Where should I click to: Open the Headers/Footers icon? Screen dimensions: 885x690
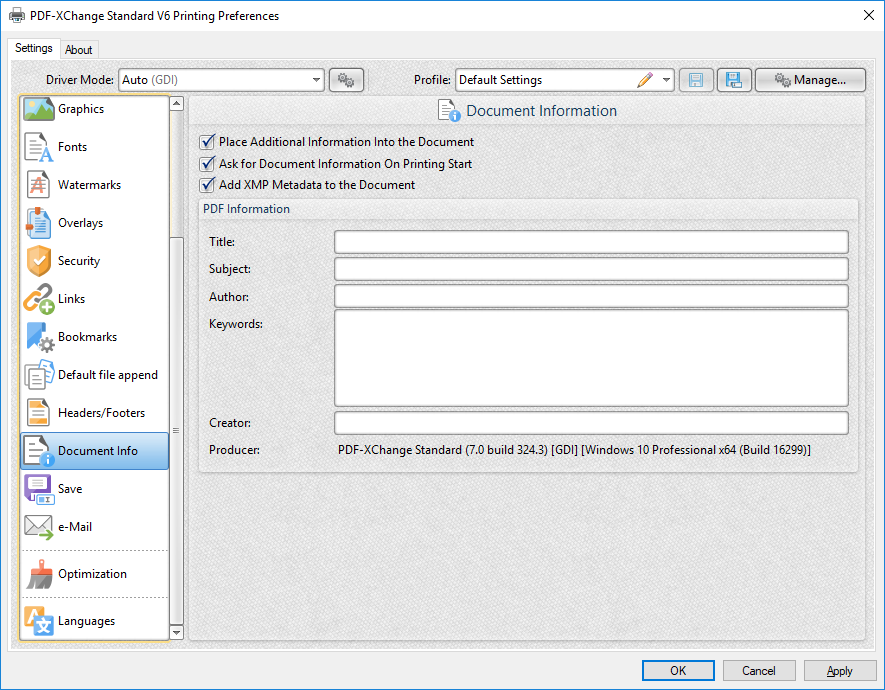coord(38,412)
